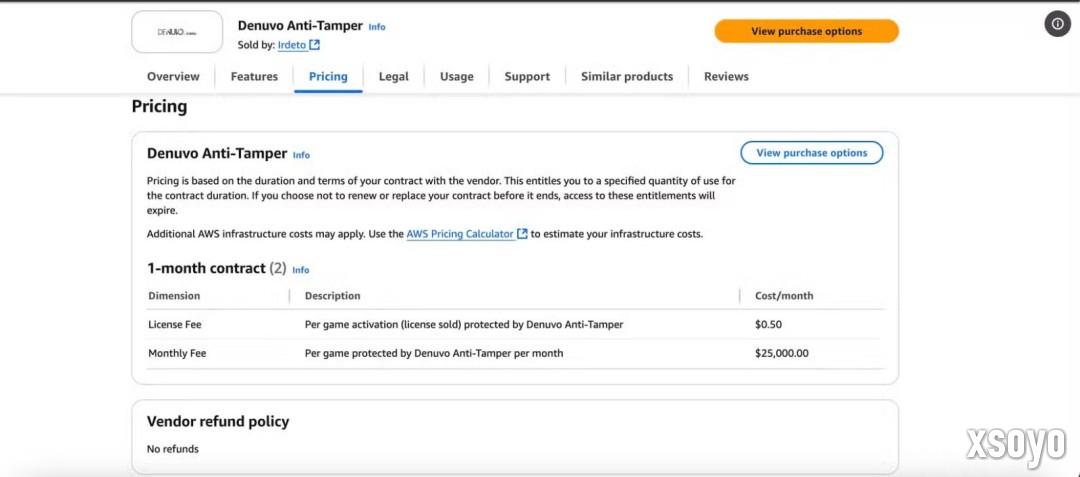This screenshot has width=1080, height=477.
Task: Open the Irdeto seller link
Action: (291, 45)
